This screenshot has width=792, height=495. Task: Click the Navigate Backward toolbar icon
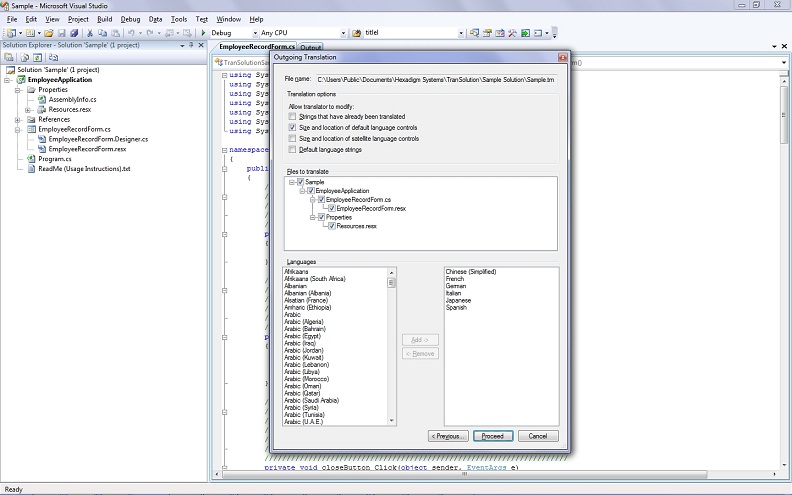[169, 33]
